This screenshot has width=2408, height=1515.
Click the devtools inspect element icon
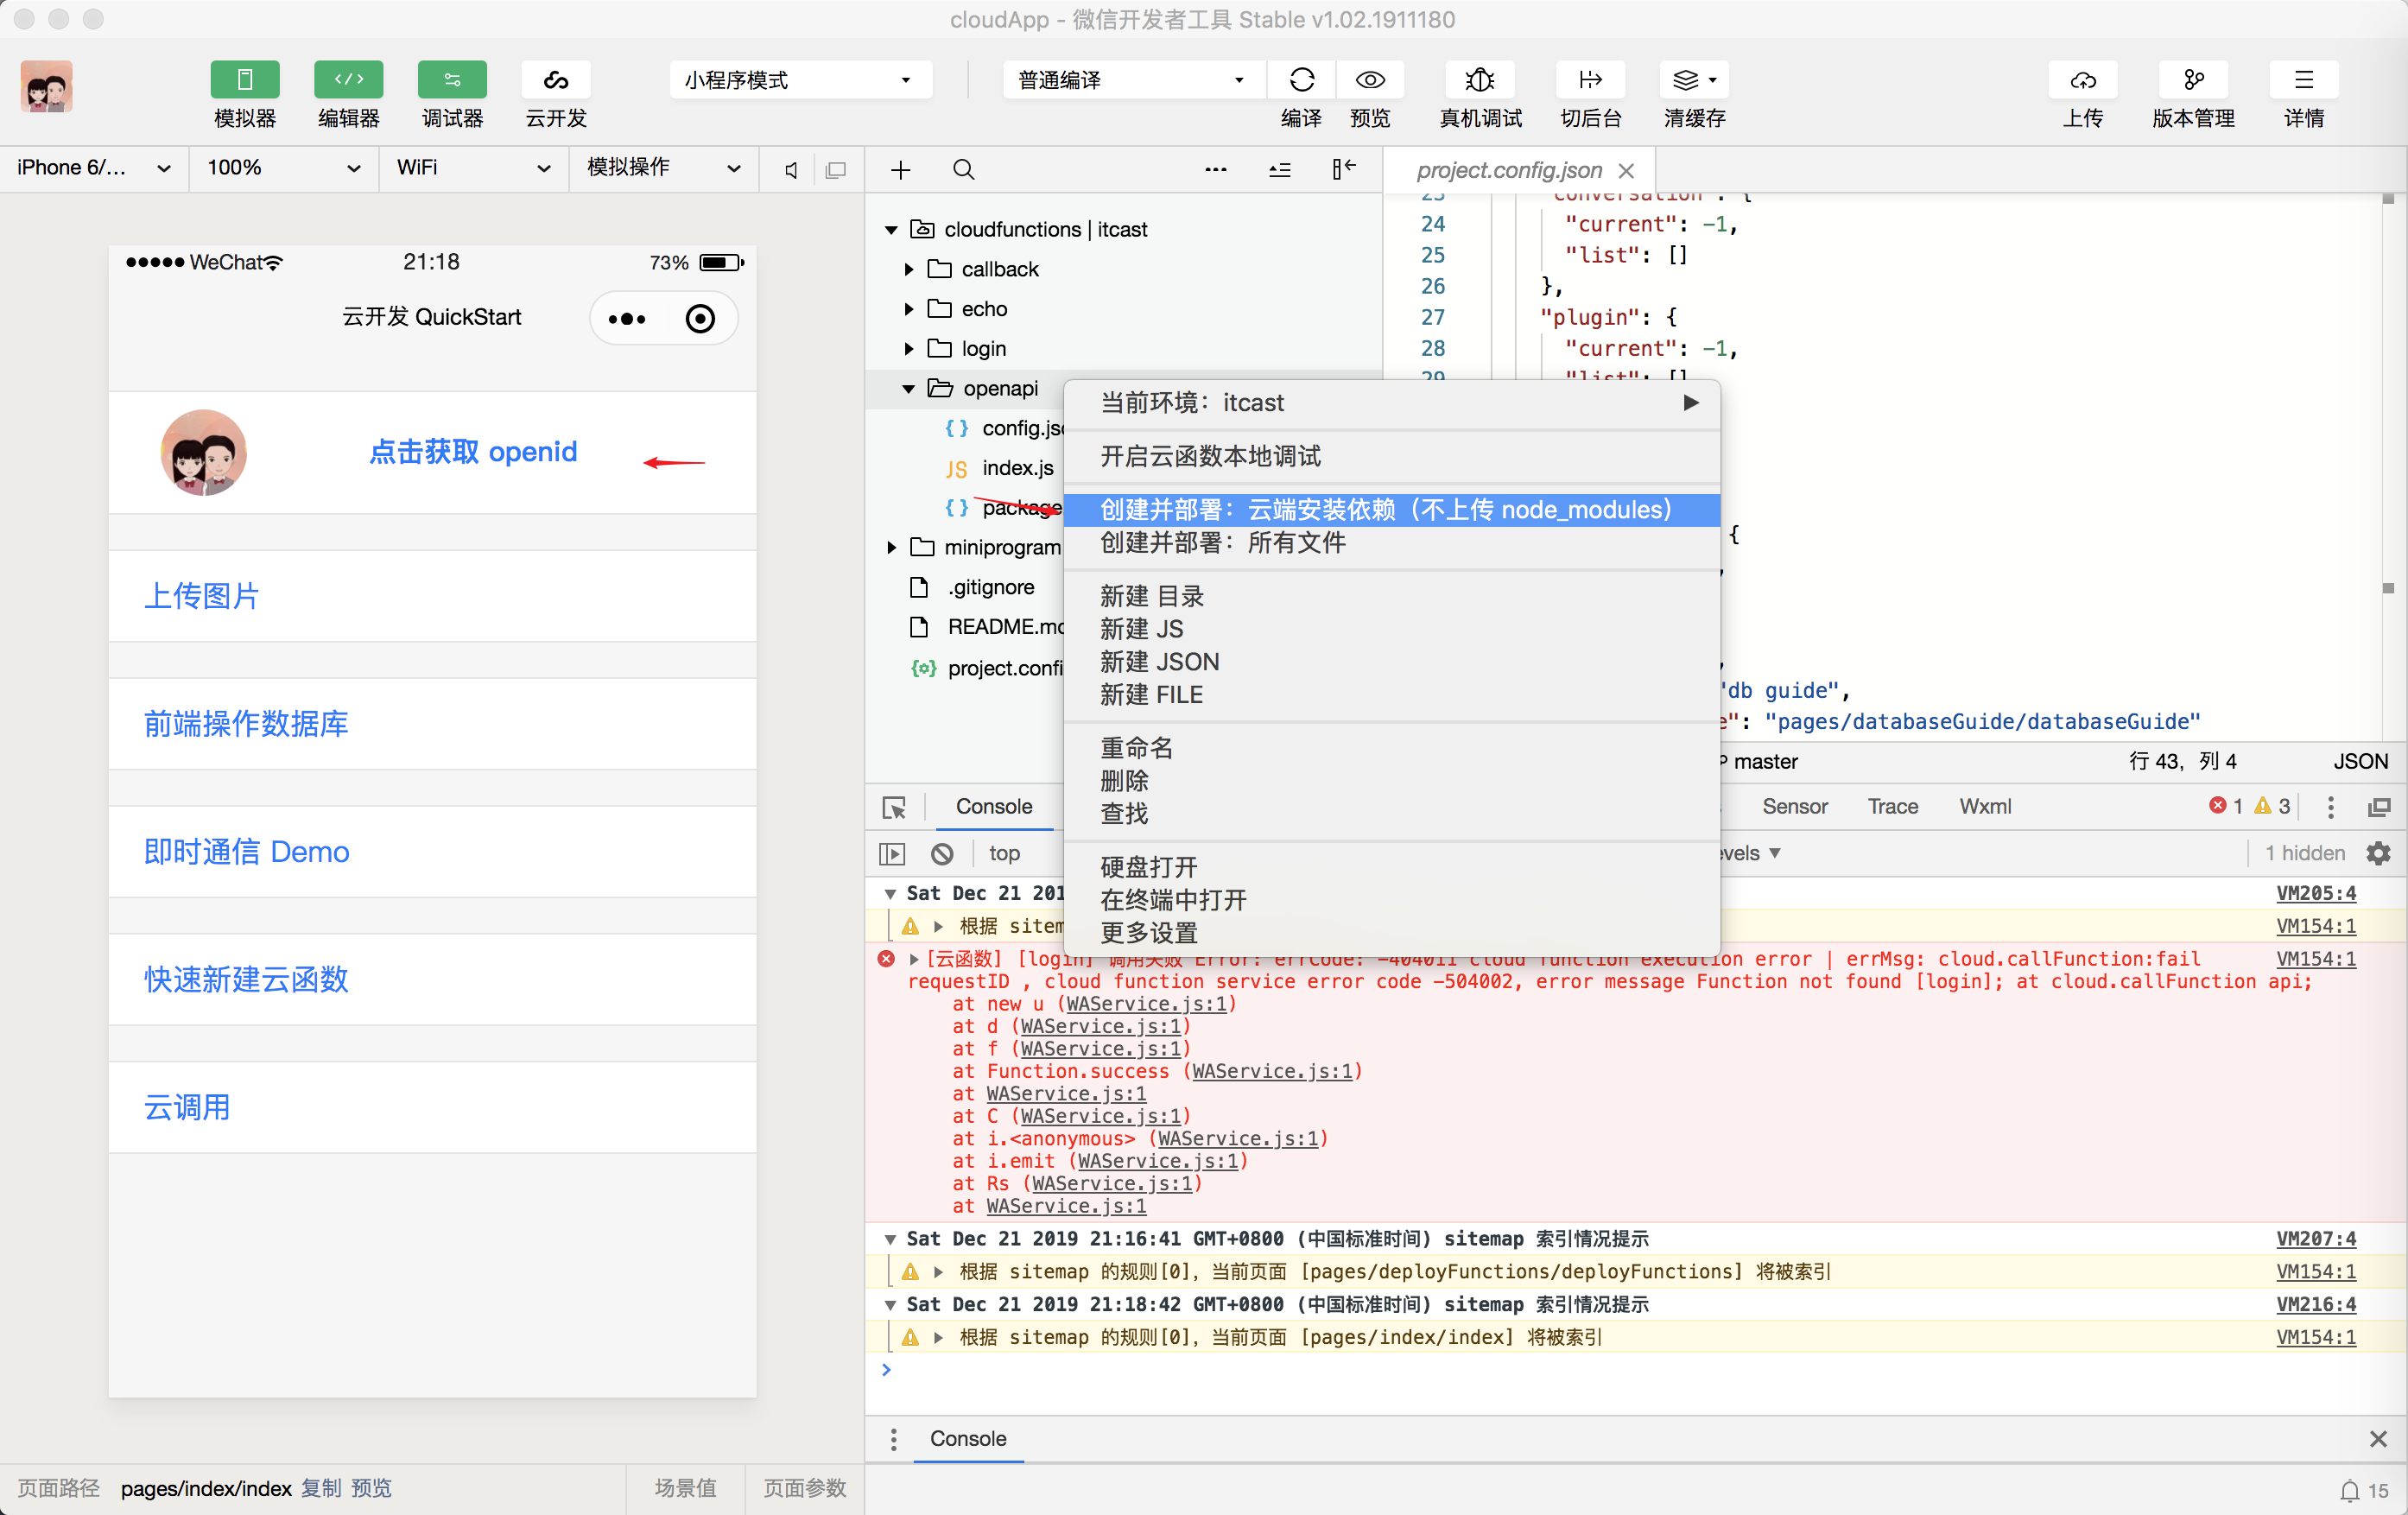894,807
